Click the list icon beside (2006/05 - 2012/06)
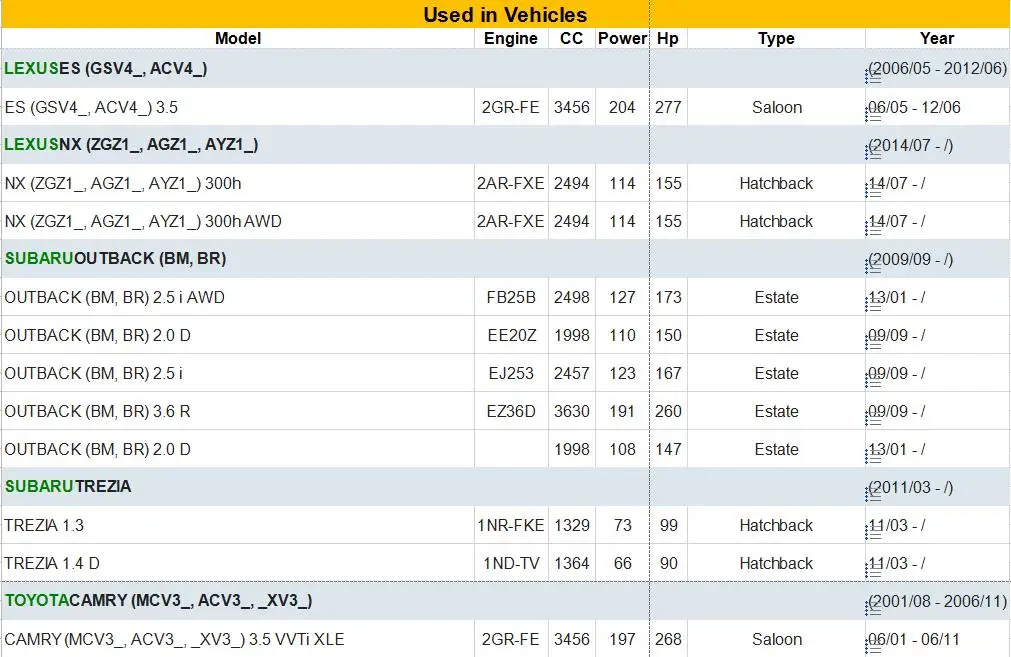 click(x=872, y=77)
